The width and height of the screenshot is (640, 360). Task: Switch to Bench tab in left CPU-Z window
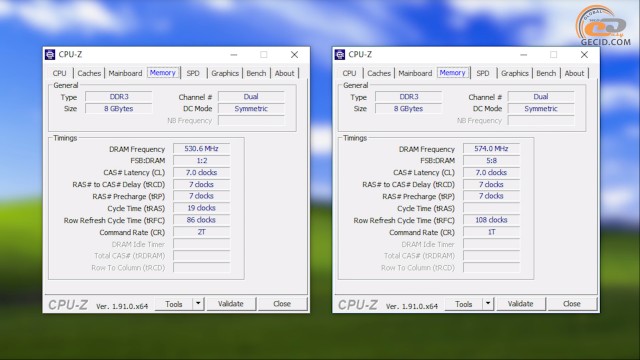[x=256, y=73]
